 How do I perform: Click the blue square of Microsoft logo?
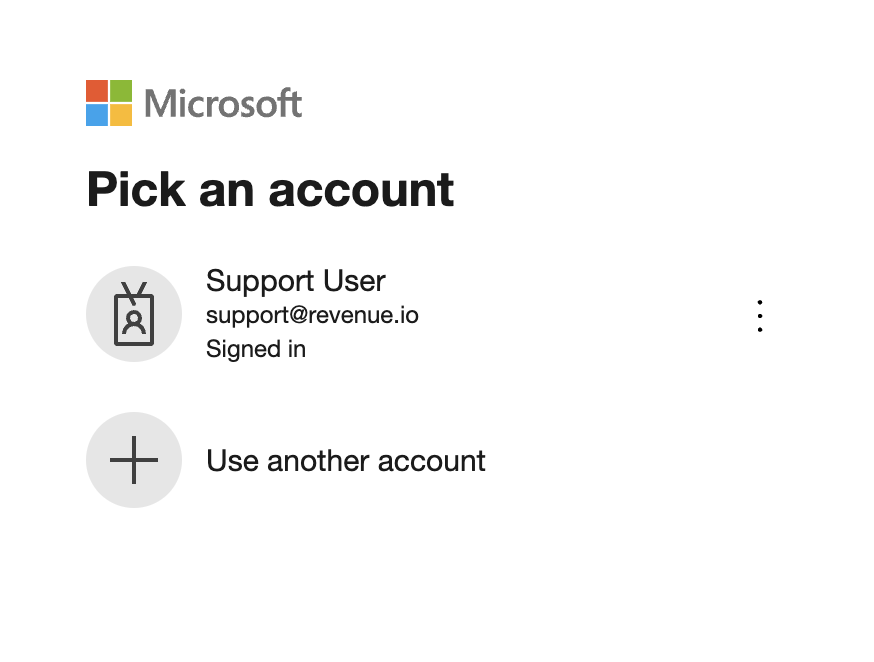(x=97, y=115)
